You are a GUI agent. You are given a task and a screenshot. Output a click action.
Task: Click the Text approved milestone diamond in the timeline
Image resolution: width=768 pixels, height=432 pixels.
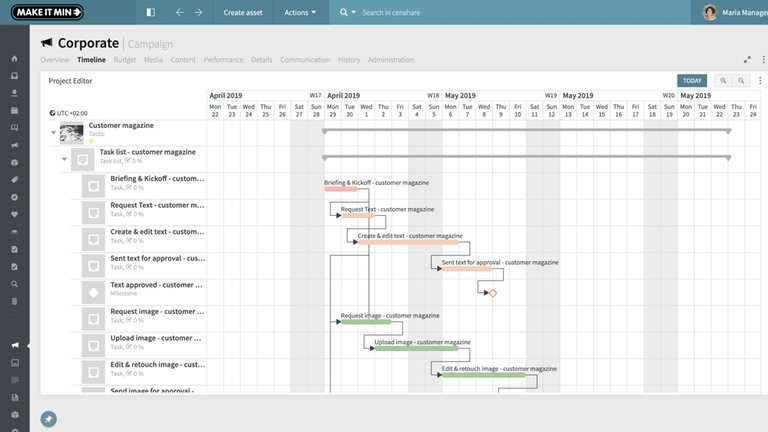coord(493,293)
